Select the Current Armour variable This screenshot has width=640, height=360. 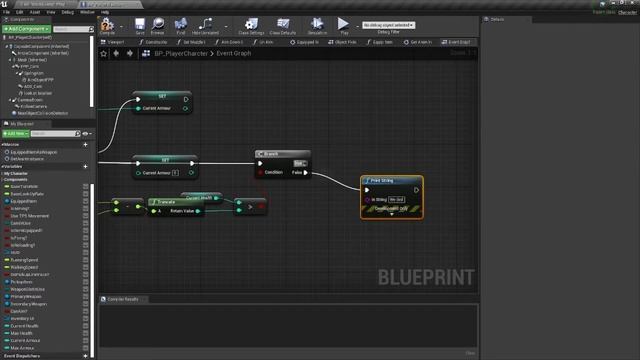click(25, 340)
